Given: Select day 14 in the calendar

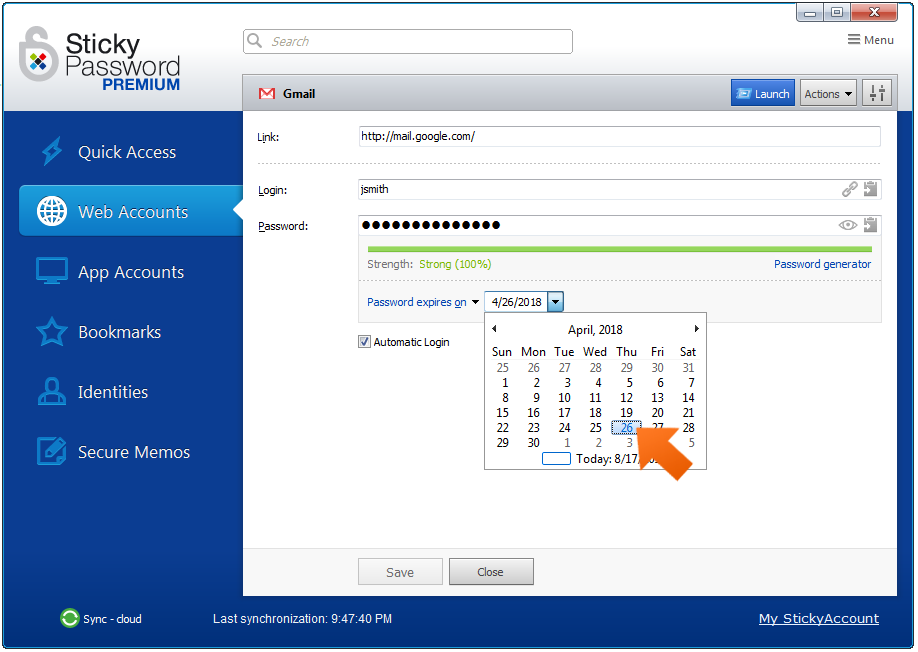Looking at the screenshot, I should [688, 398].
